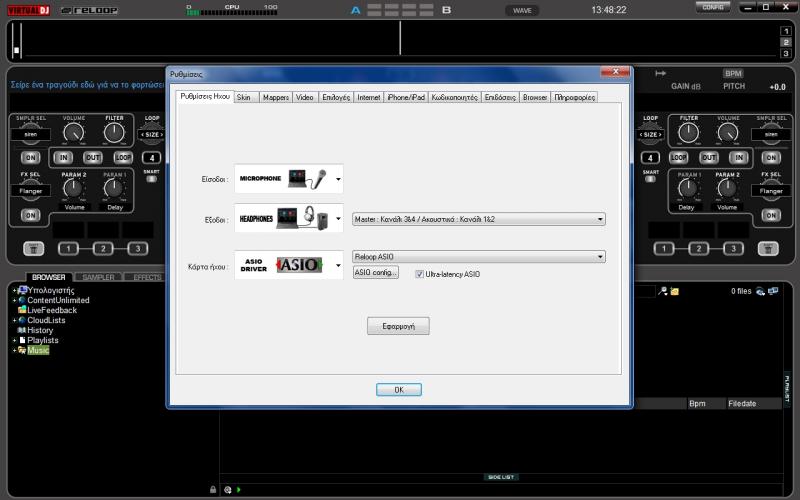Toggle right deck FX ON button
Viewport: 800px width, 500px height.
click(x=771, y=215)
